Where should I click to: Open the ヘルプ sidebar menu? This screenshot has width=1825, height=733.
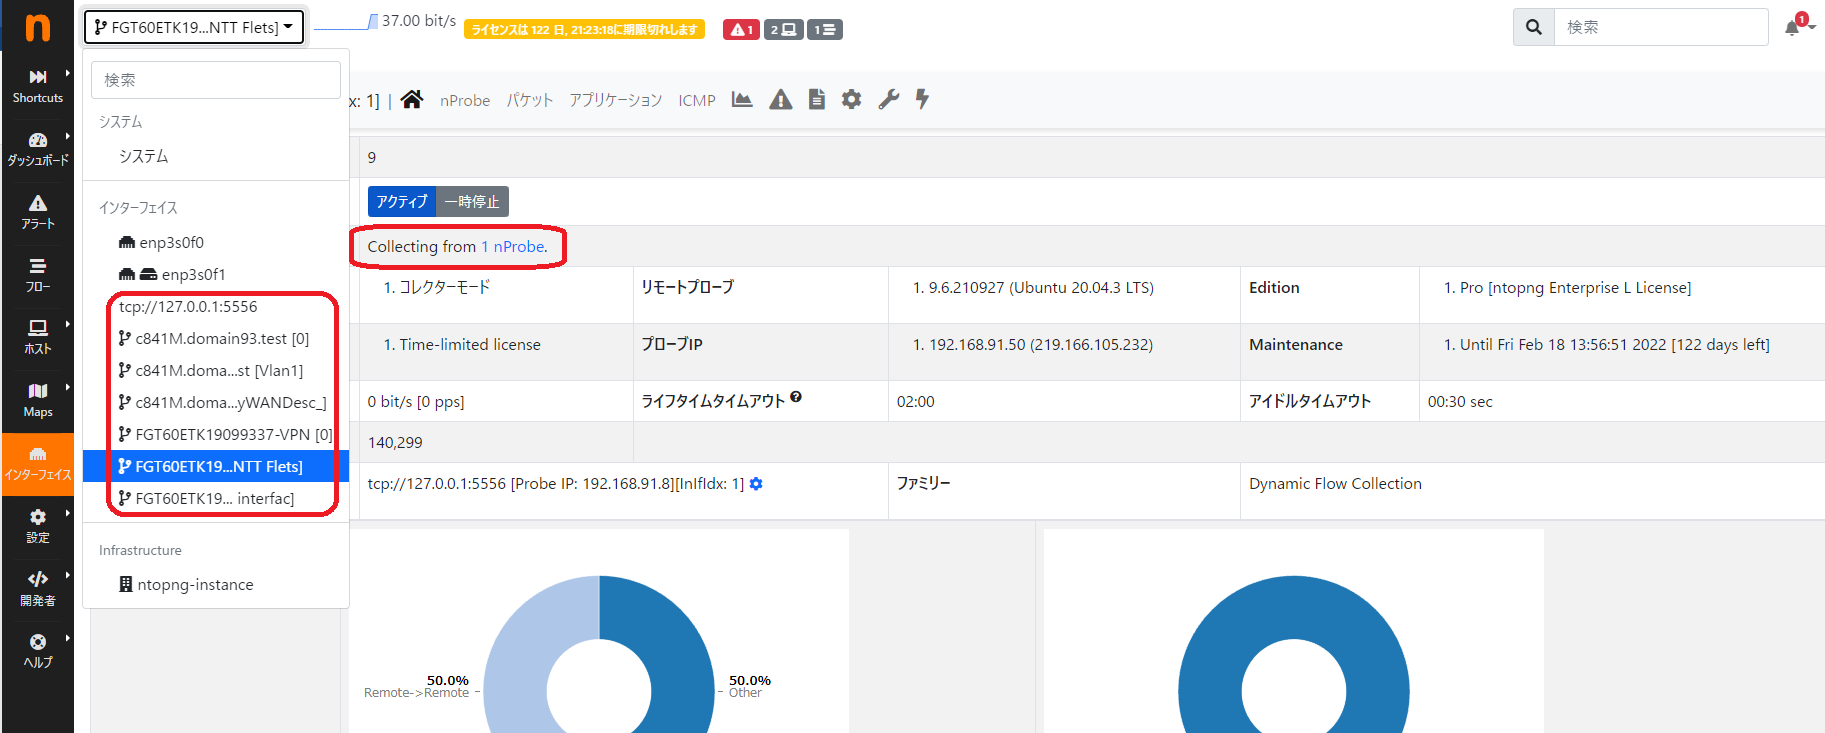(38, 651)
